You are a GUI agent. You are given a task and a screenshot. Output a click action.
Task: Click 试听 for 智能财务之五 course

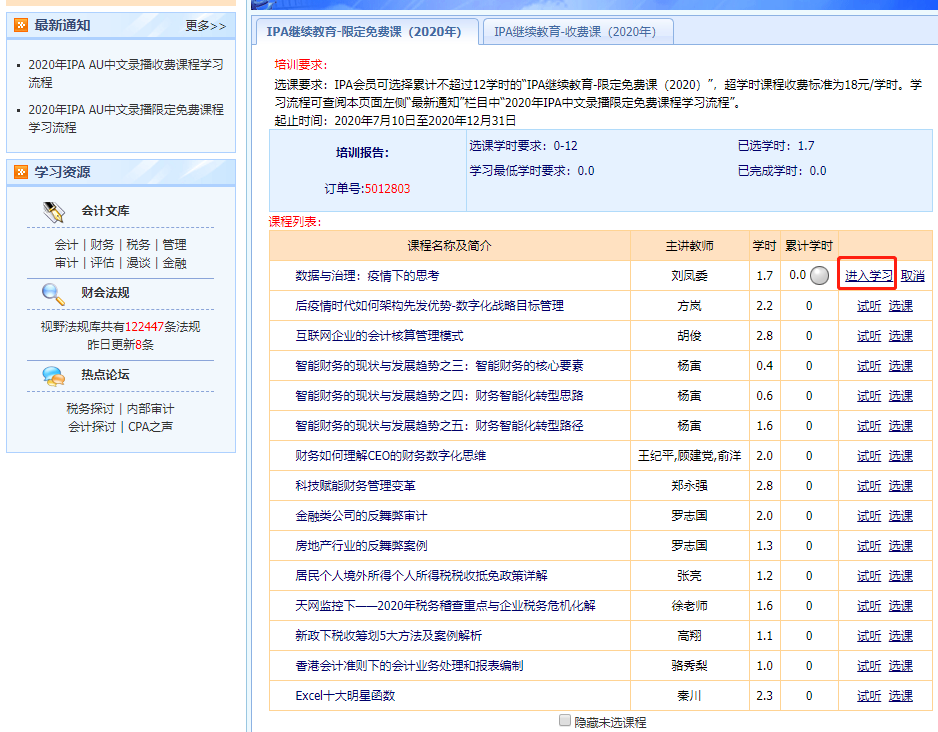tap(869, 426)
